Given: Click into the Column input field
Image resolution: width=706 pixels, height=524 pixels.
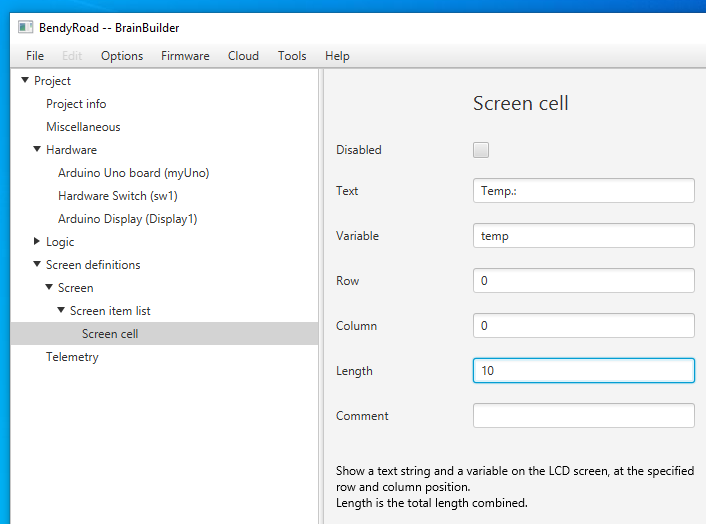Looking at the screenshot, I should pyautogui.click(x=584, y=325).
